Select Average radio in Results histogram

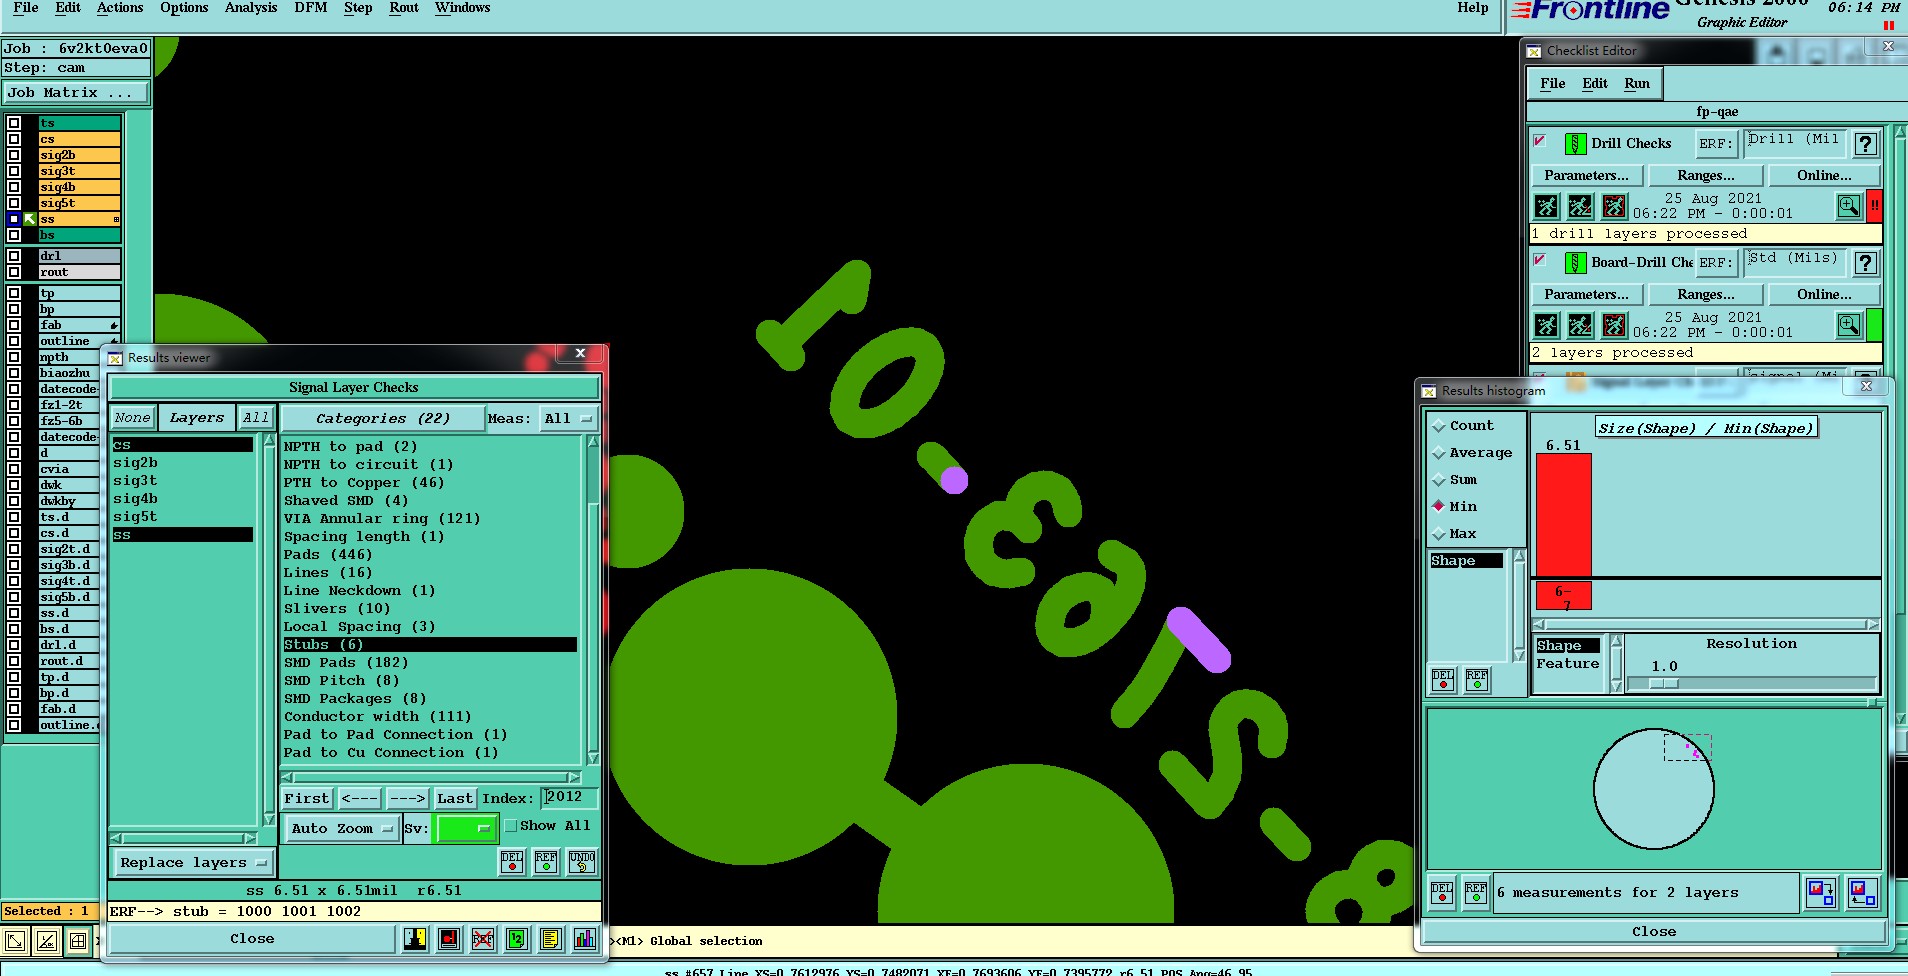point(1440,453)
